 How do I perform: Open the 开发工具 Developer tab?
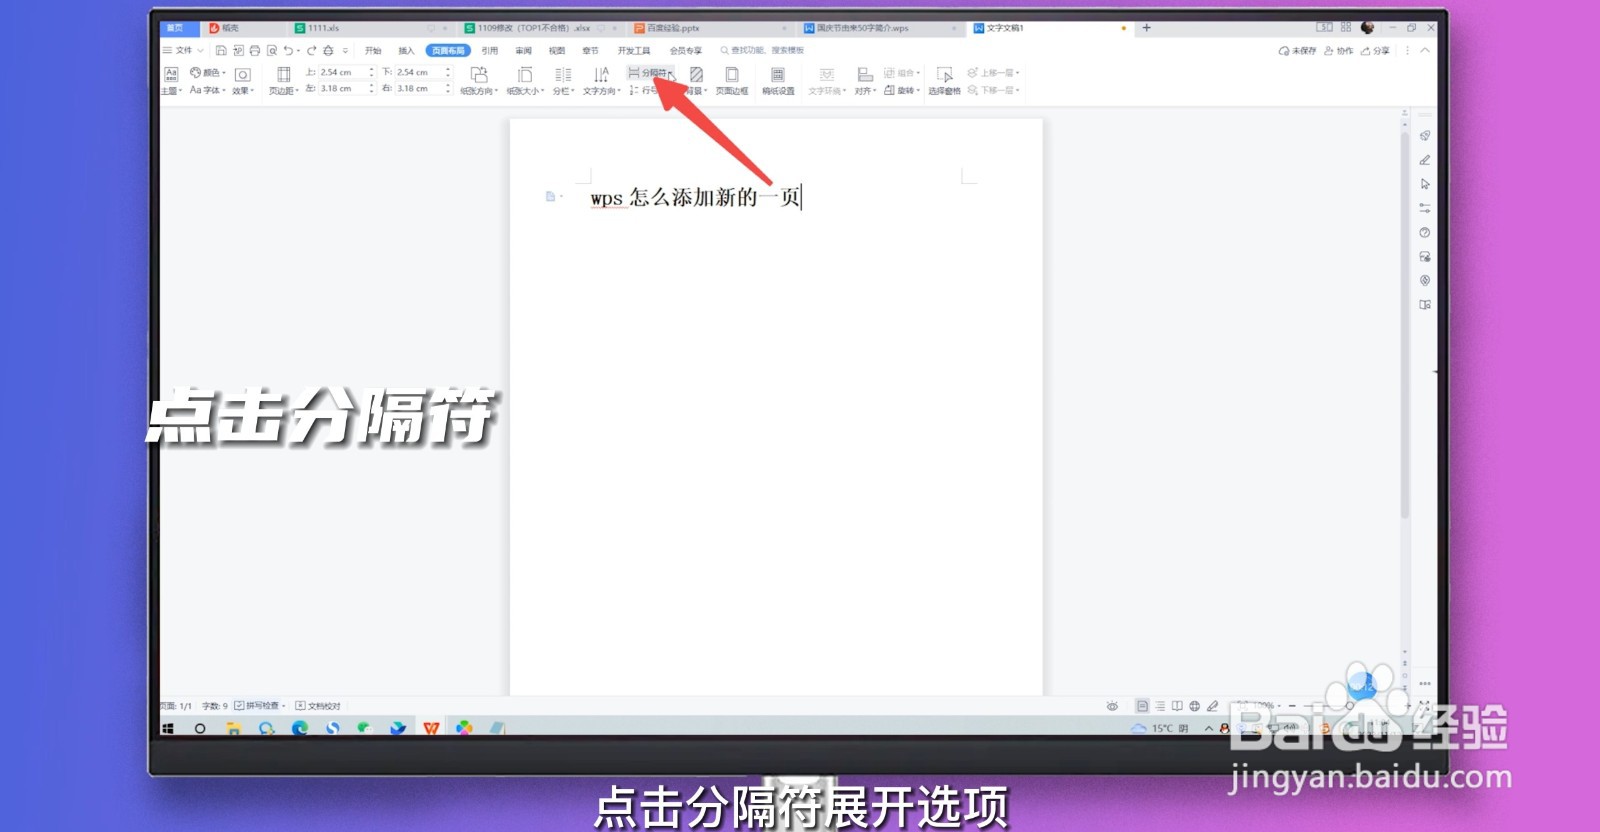(634, 50)
